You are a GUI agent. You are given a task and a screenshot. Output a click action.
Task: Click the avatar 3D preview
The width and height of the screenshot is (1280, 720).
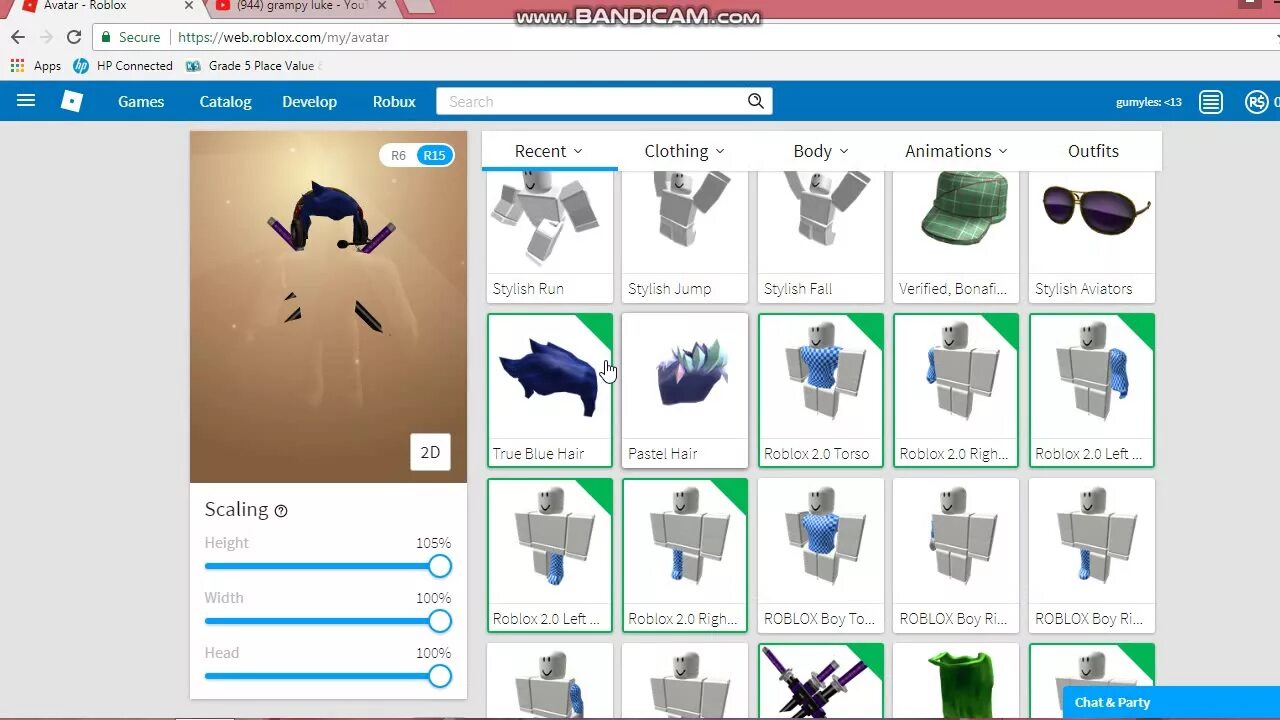click(x=328, y=307)
